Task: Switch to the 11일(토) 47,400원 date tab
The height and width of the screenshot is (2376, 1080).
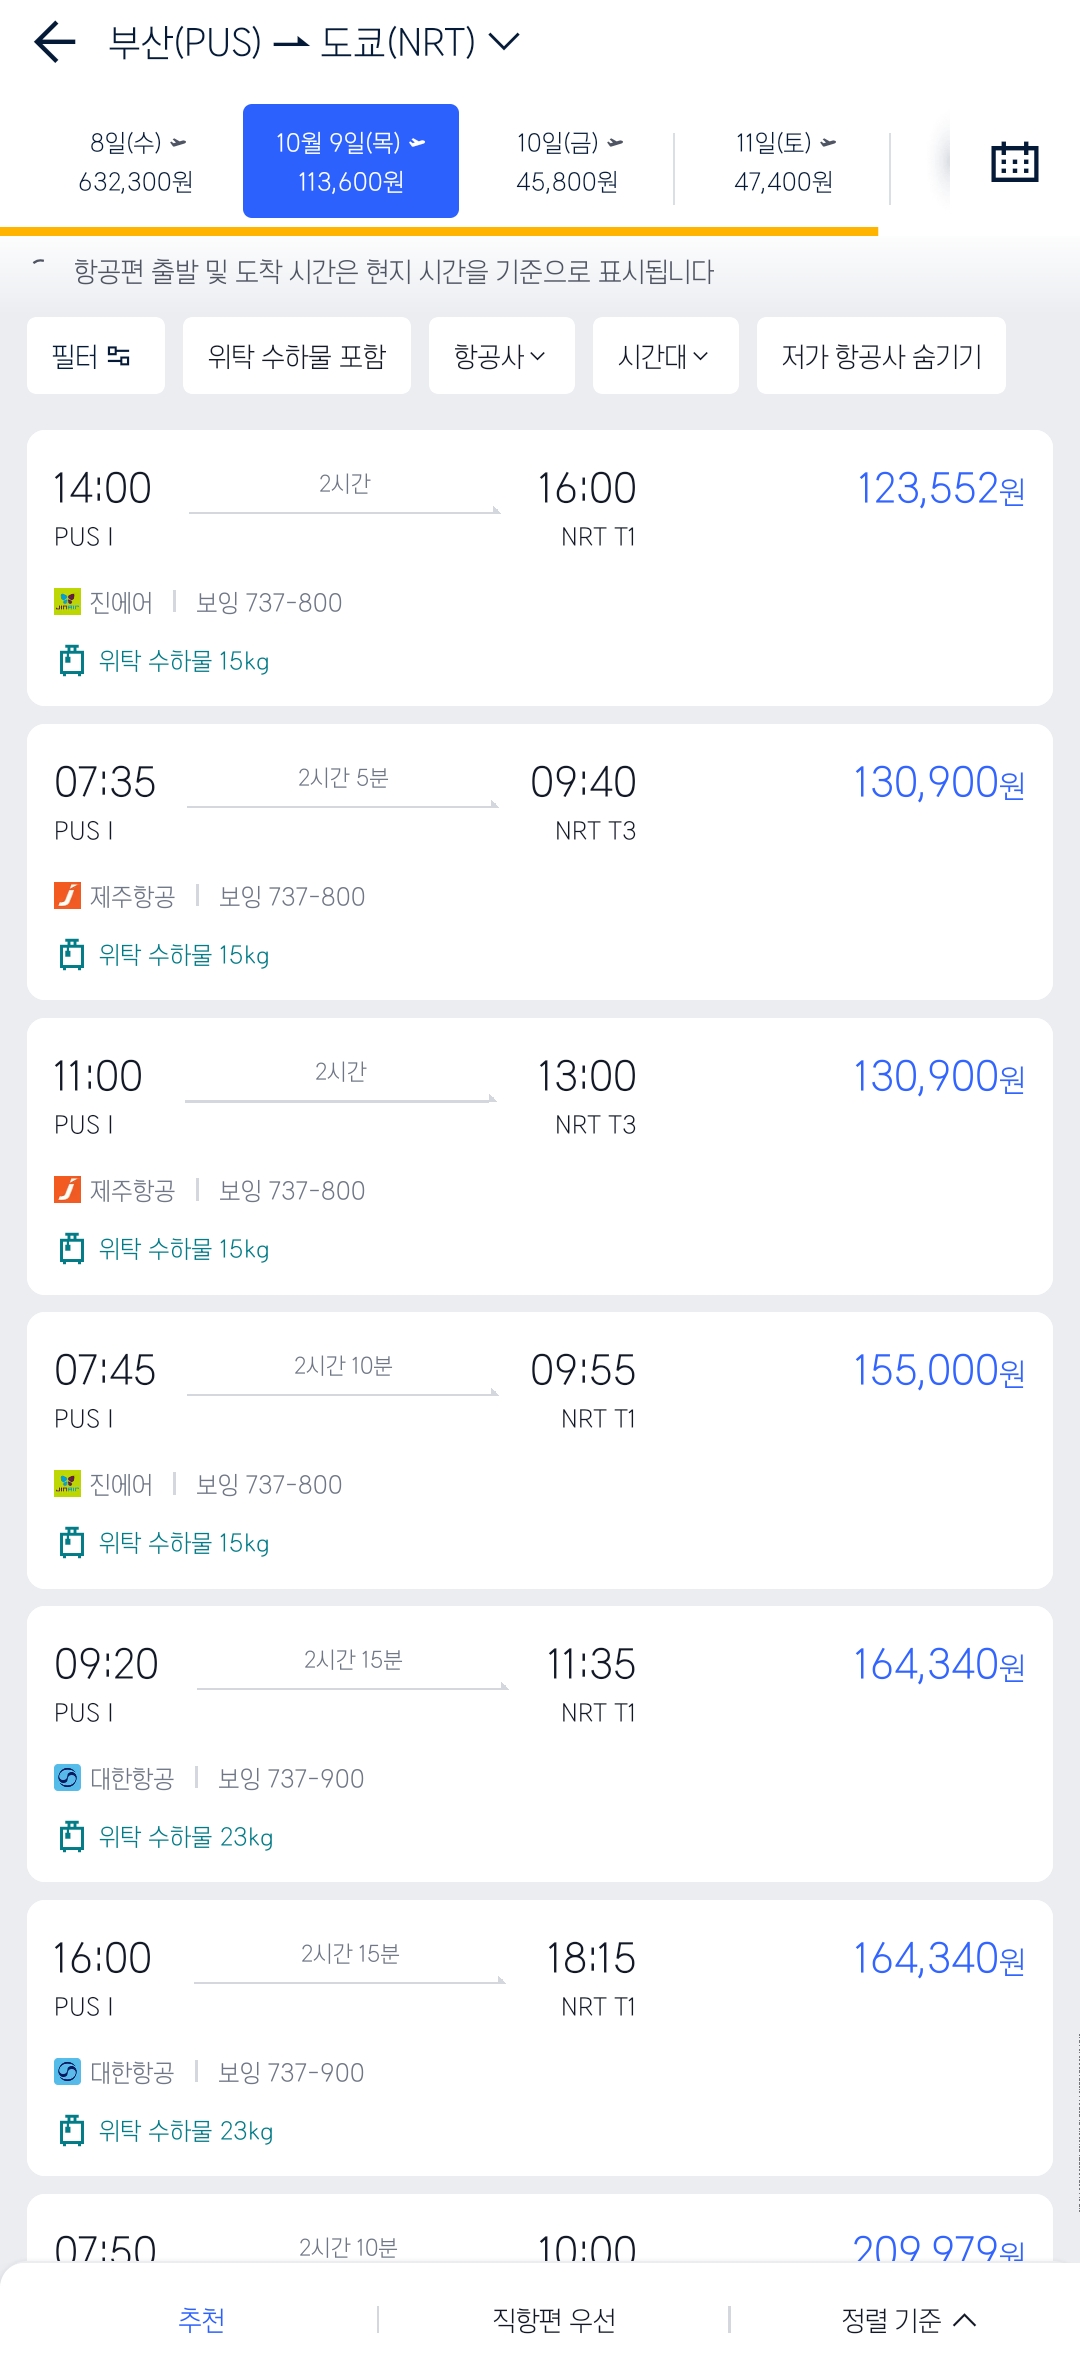Action: click(783, 162)
